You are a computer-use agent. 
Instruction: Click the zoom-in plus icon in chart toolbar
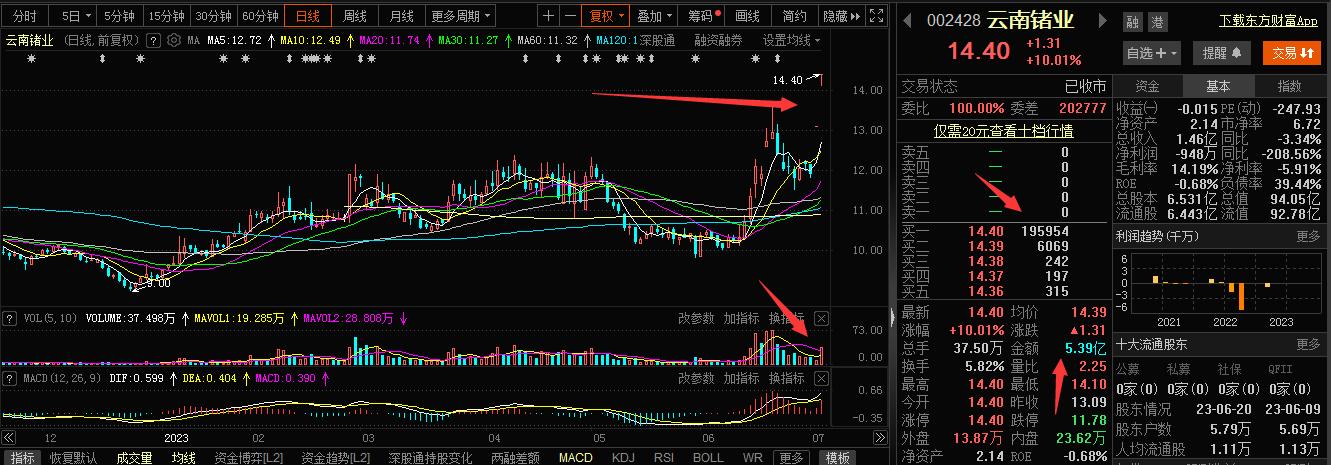[x=548, y=16]
